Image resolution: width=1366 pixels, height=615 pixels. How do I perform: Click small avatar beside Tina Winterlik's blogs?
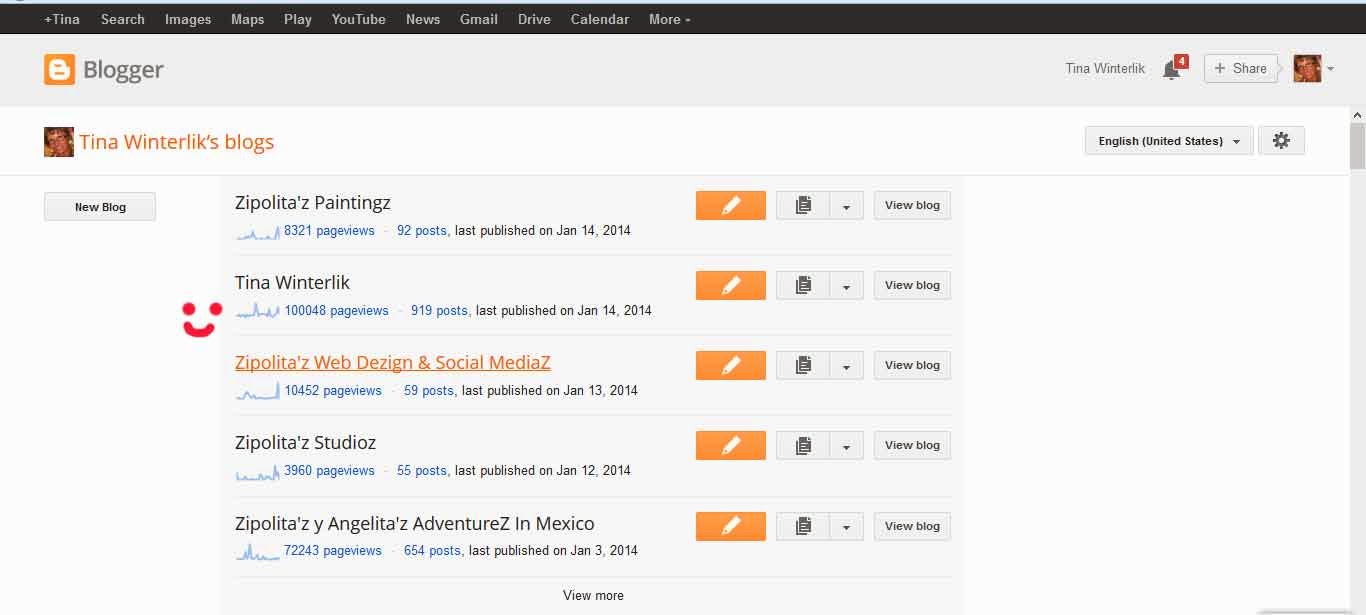point(59,142)
